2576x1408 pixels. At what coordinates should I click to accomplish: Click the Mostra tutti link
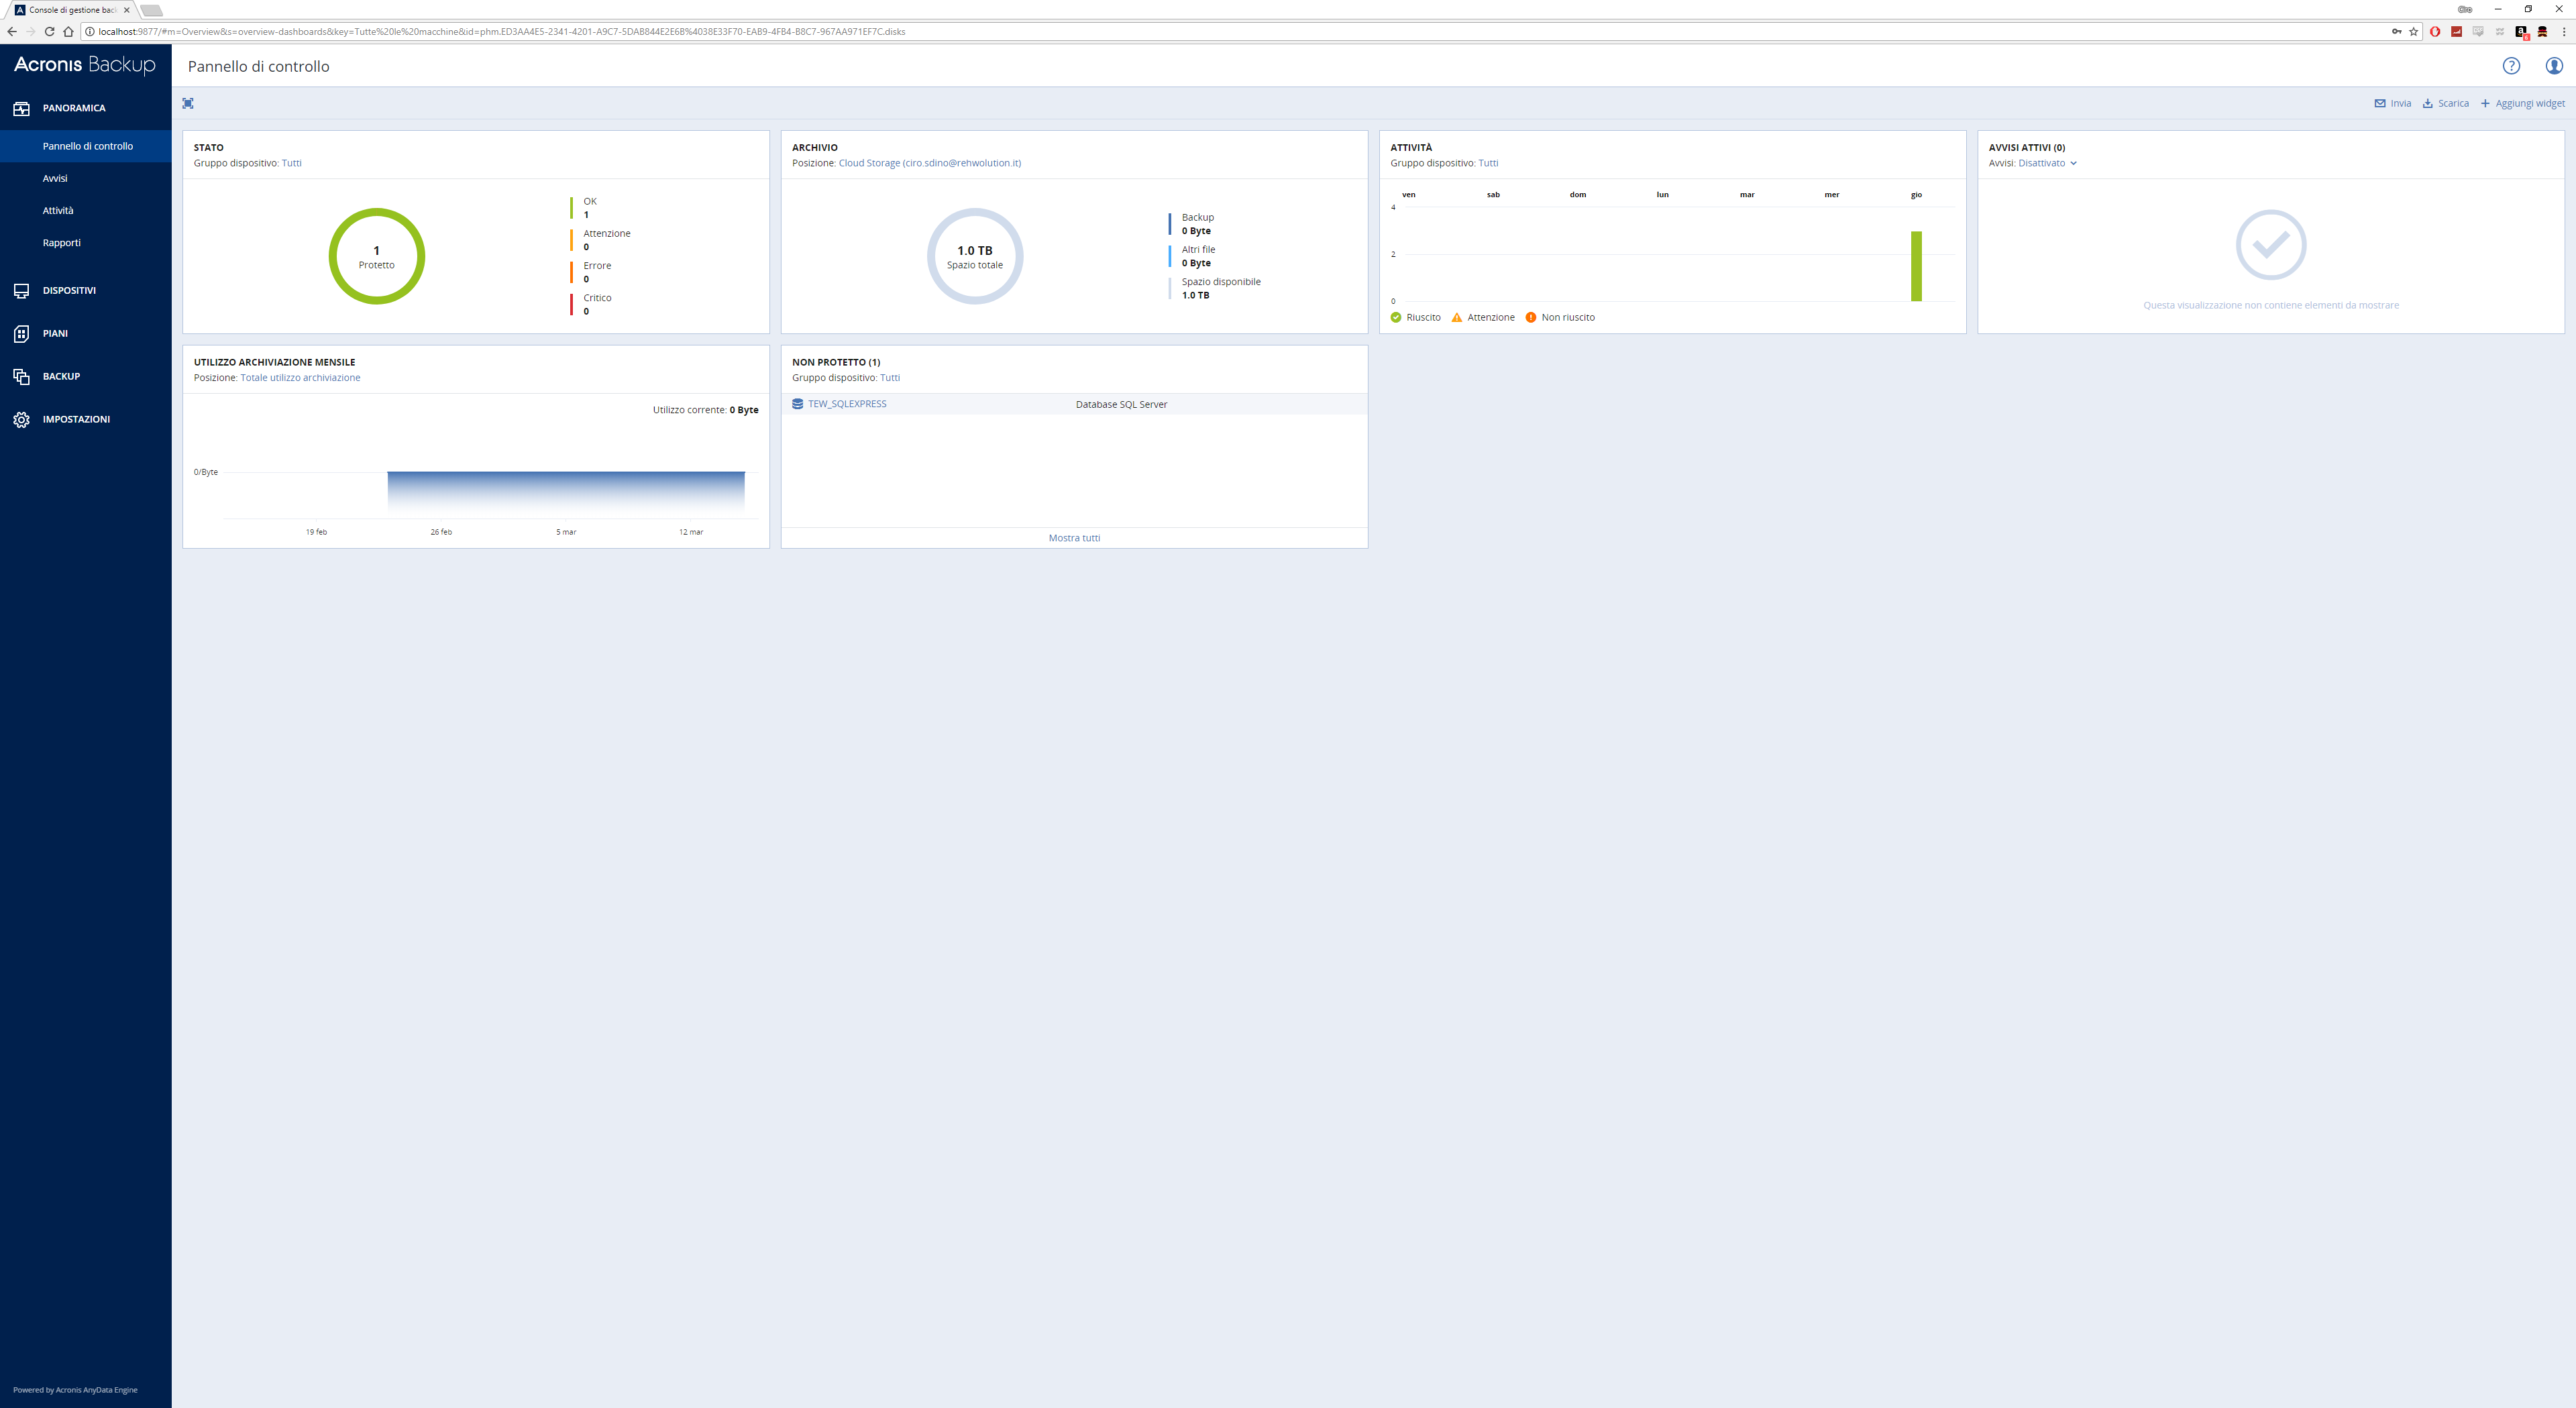(1074, 538)
